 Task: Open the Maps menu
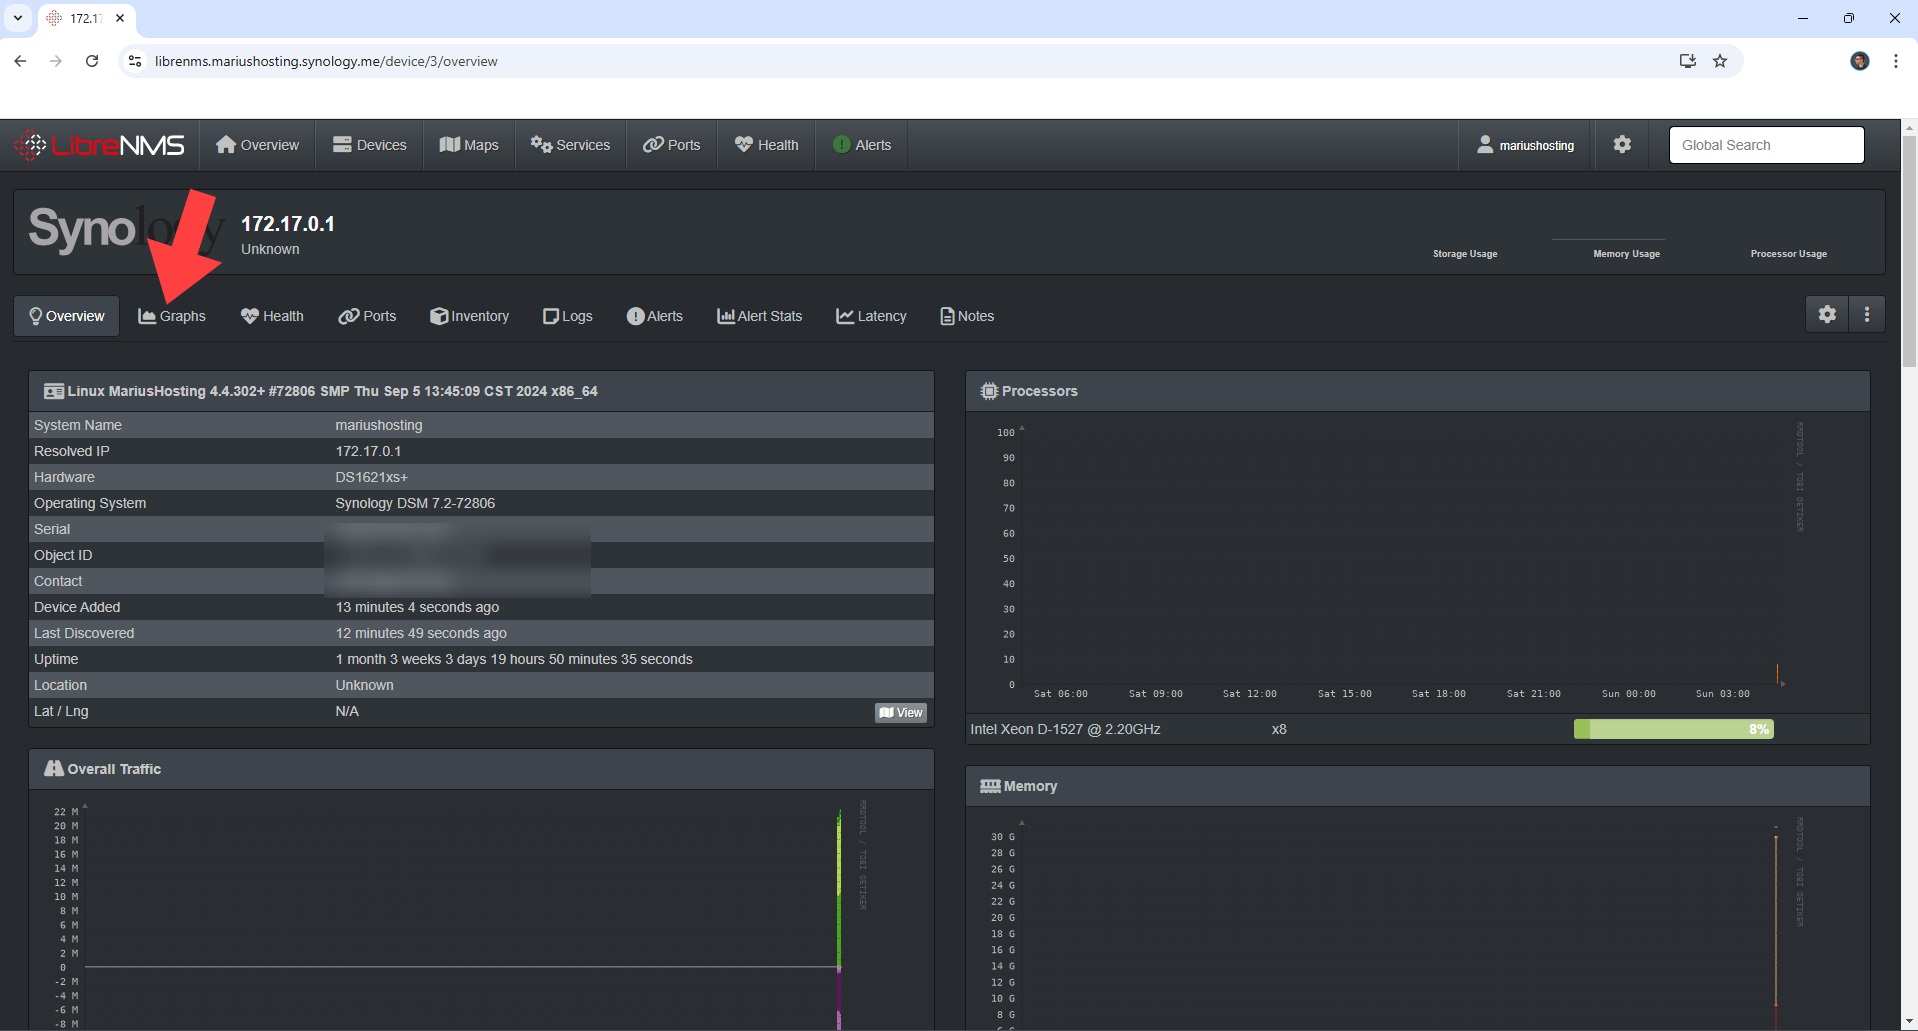[469, 145]
